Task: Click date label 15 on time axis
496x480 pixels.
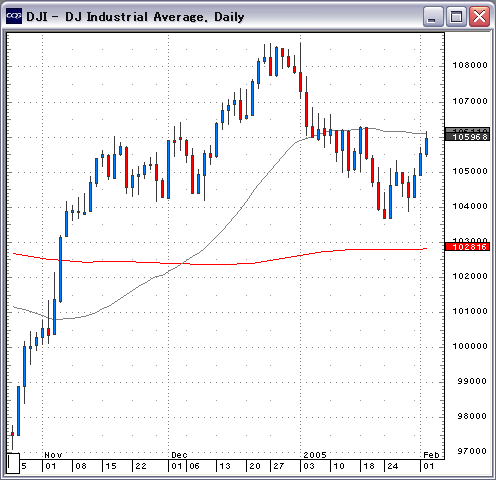Action: click(x=111, y=466)
